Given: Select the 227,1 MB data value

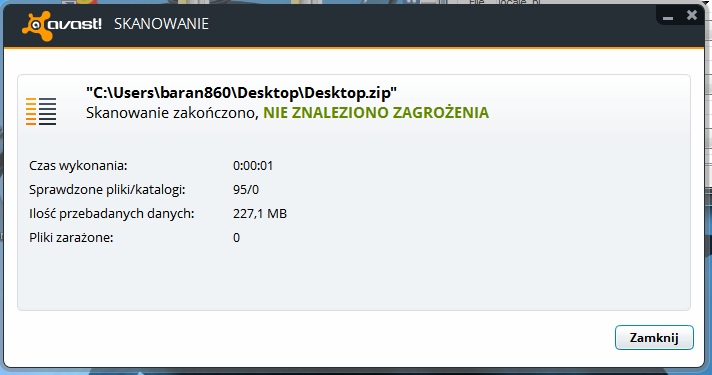Looking at the screenshot, I should [x=260, y=214].
